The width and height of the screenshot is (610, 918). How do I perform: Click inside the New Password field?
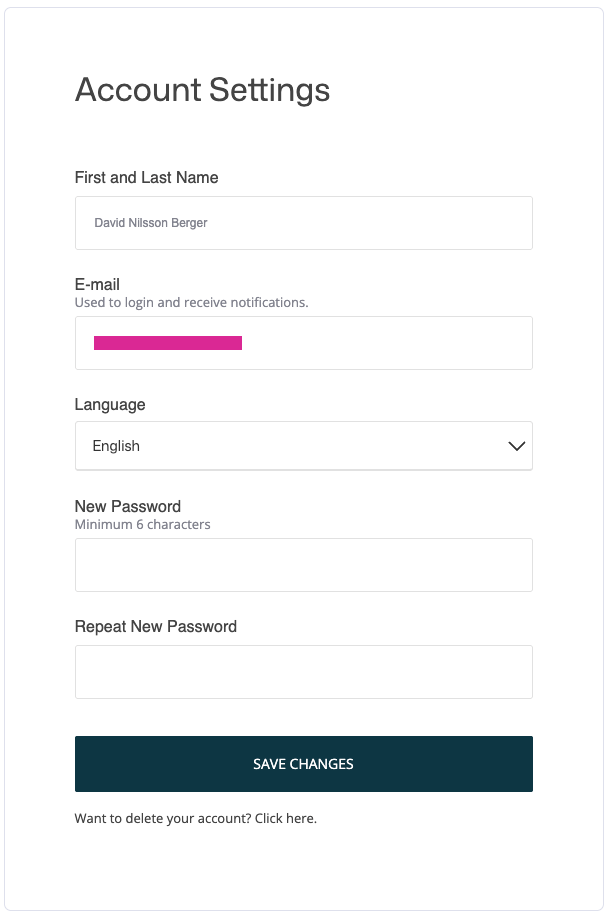(303, 565)
